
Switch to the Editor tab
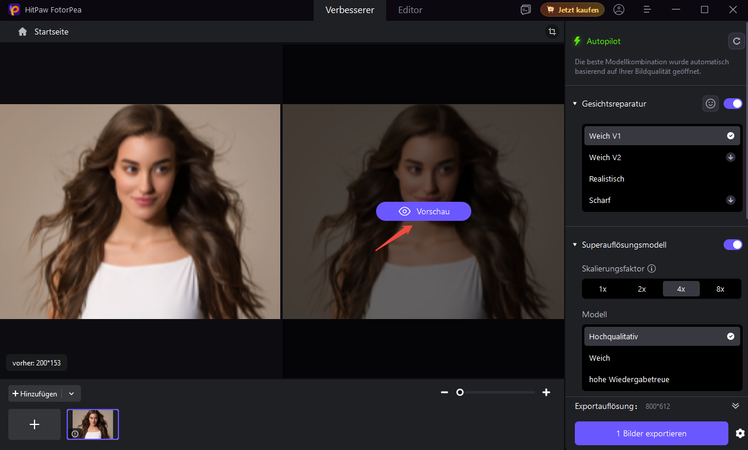(x=410, y=10)
